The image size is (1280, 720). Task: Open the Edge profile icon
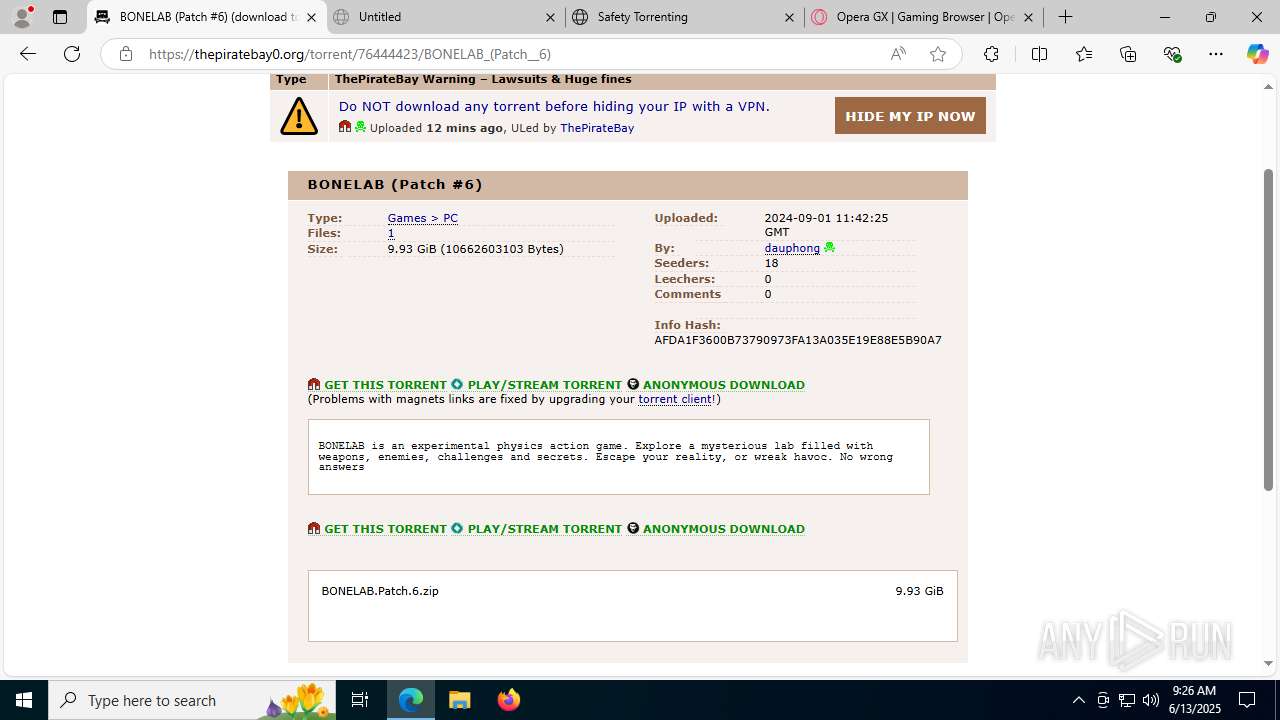22,17
